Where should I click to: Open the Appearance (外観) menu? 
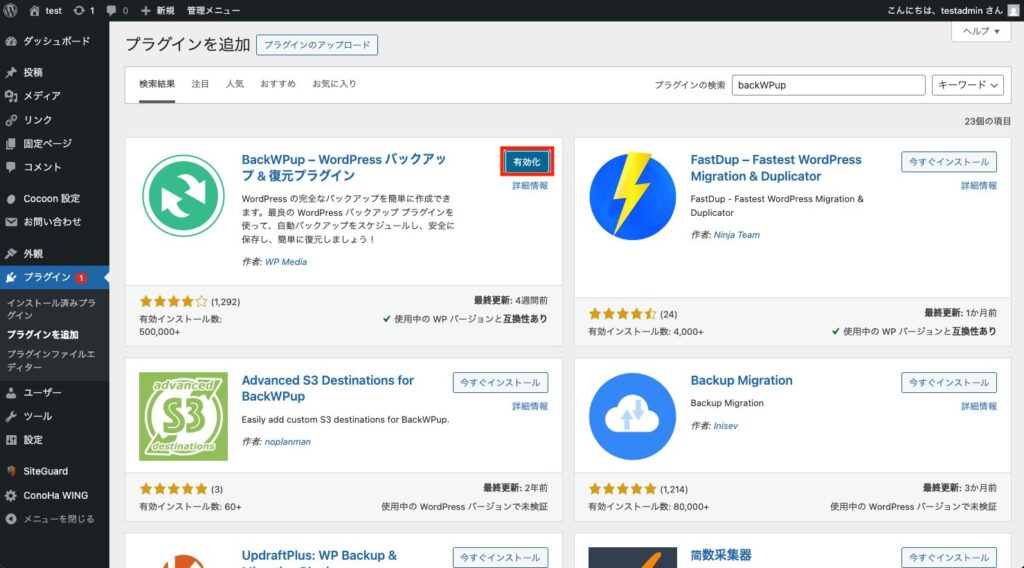(55, 253)
